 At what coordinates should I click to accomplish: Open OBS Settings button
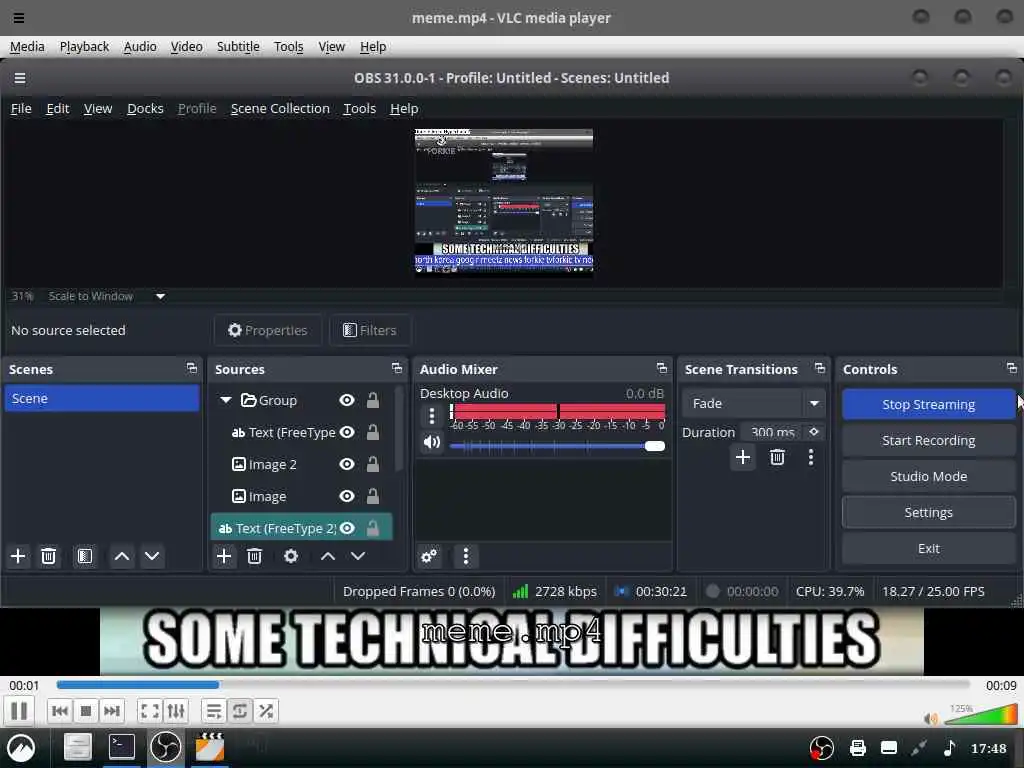pyautogui.click(x=928, y=513)
